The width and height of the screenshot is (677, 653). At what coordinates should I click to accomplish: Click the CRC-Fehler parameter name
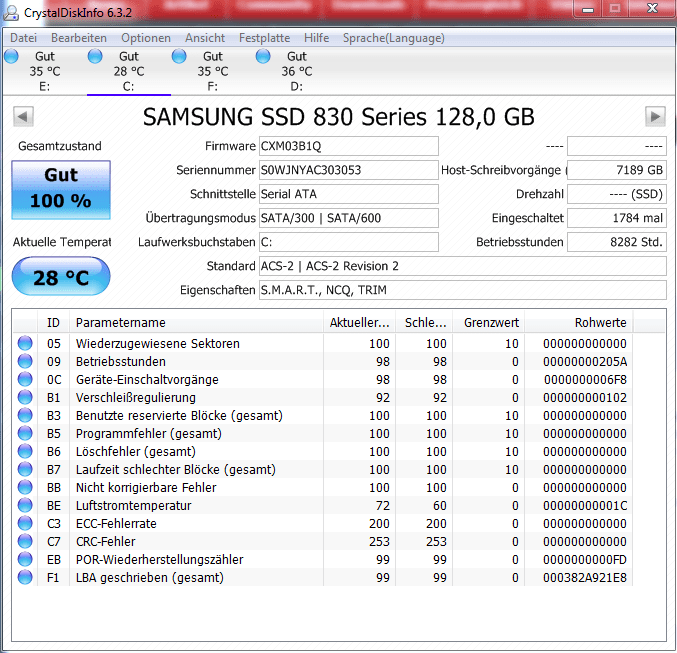coord(105,541)
